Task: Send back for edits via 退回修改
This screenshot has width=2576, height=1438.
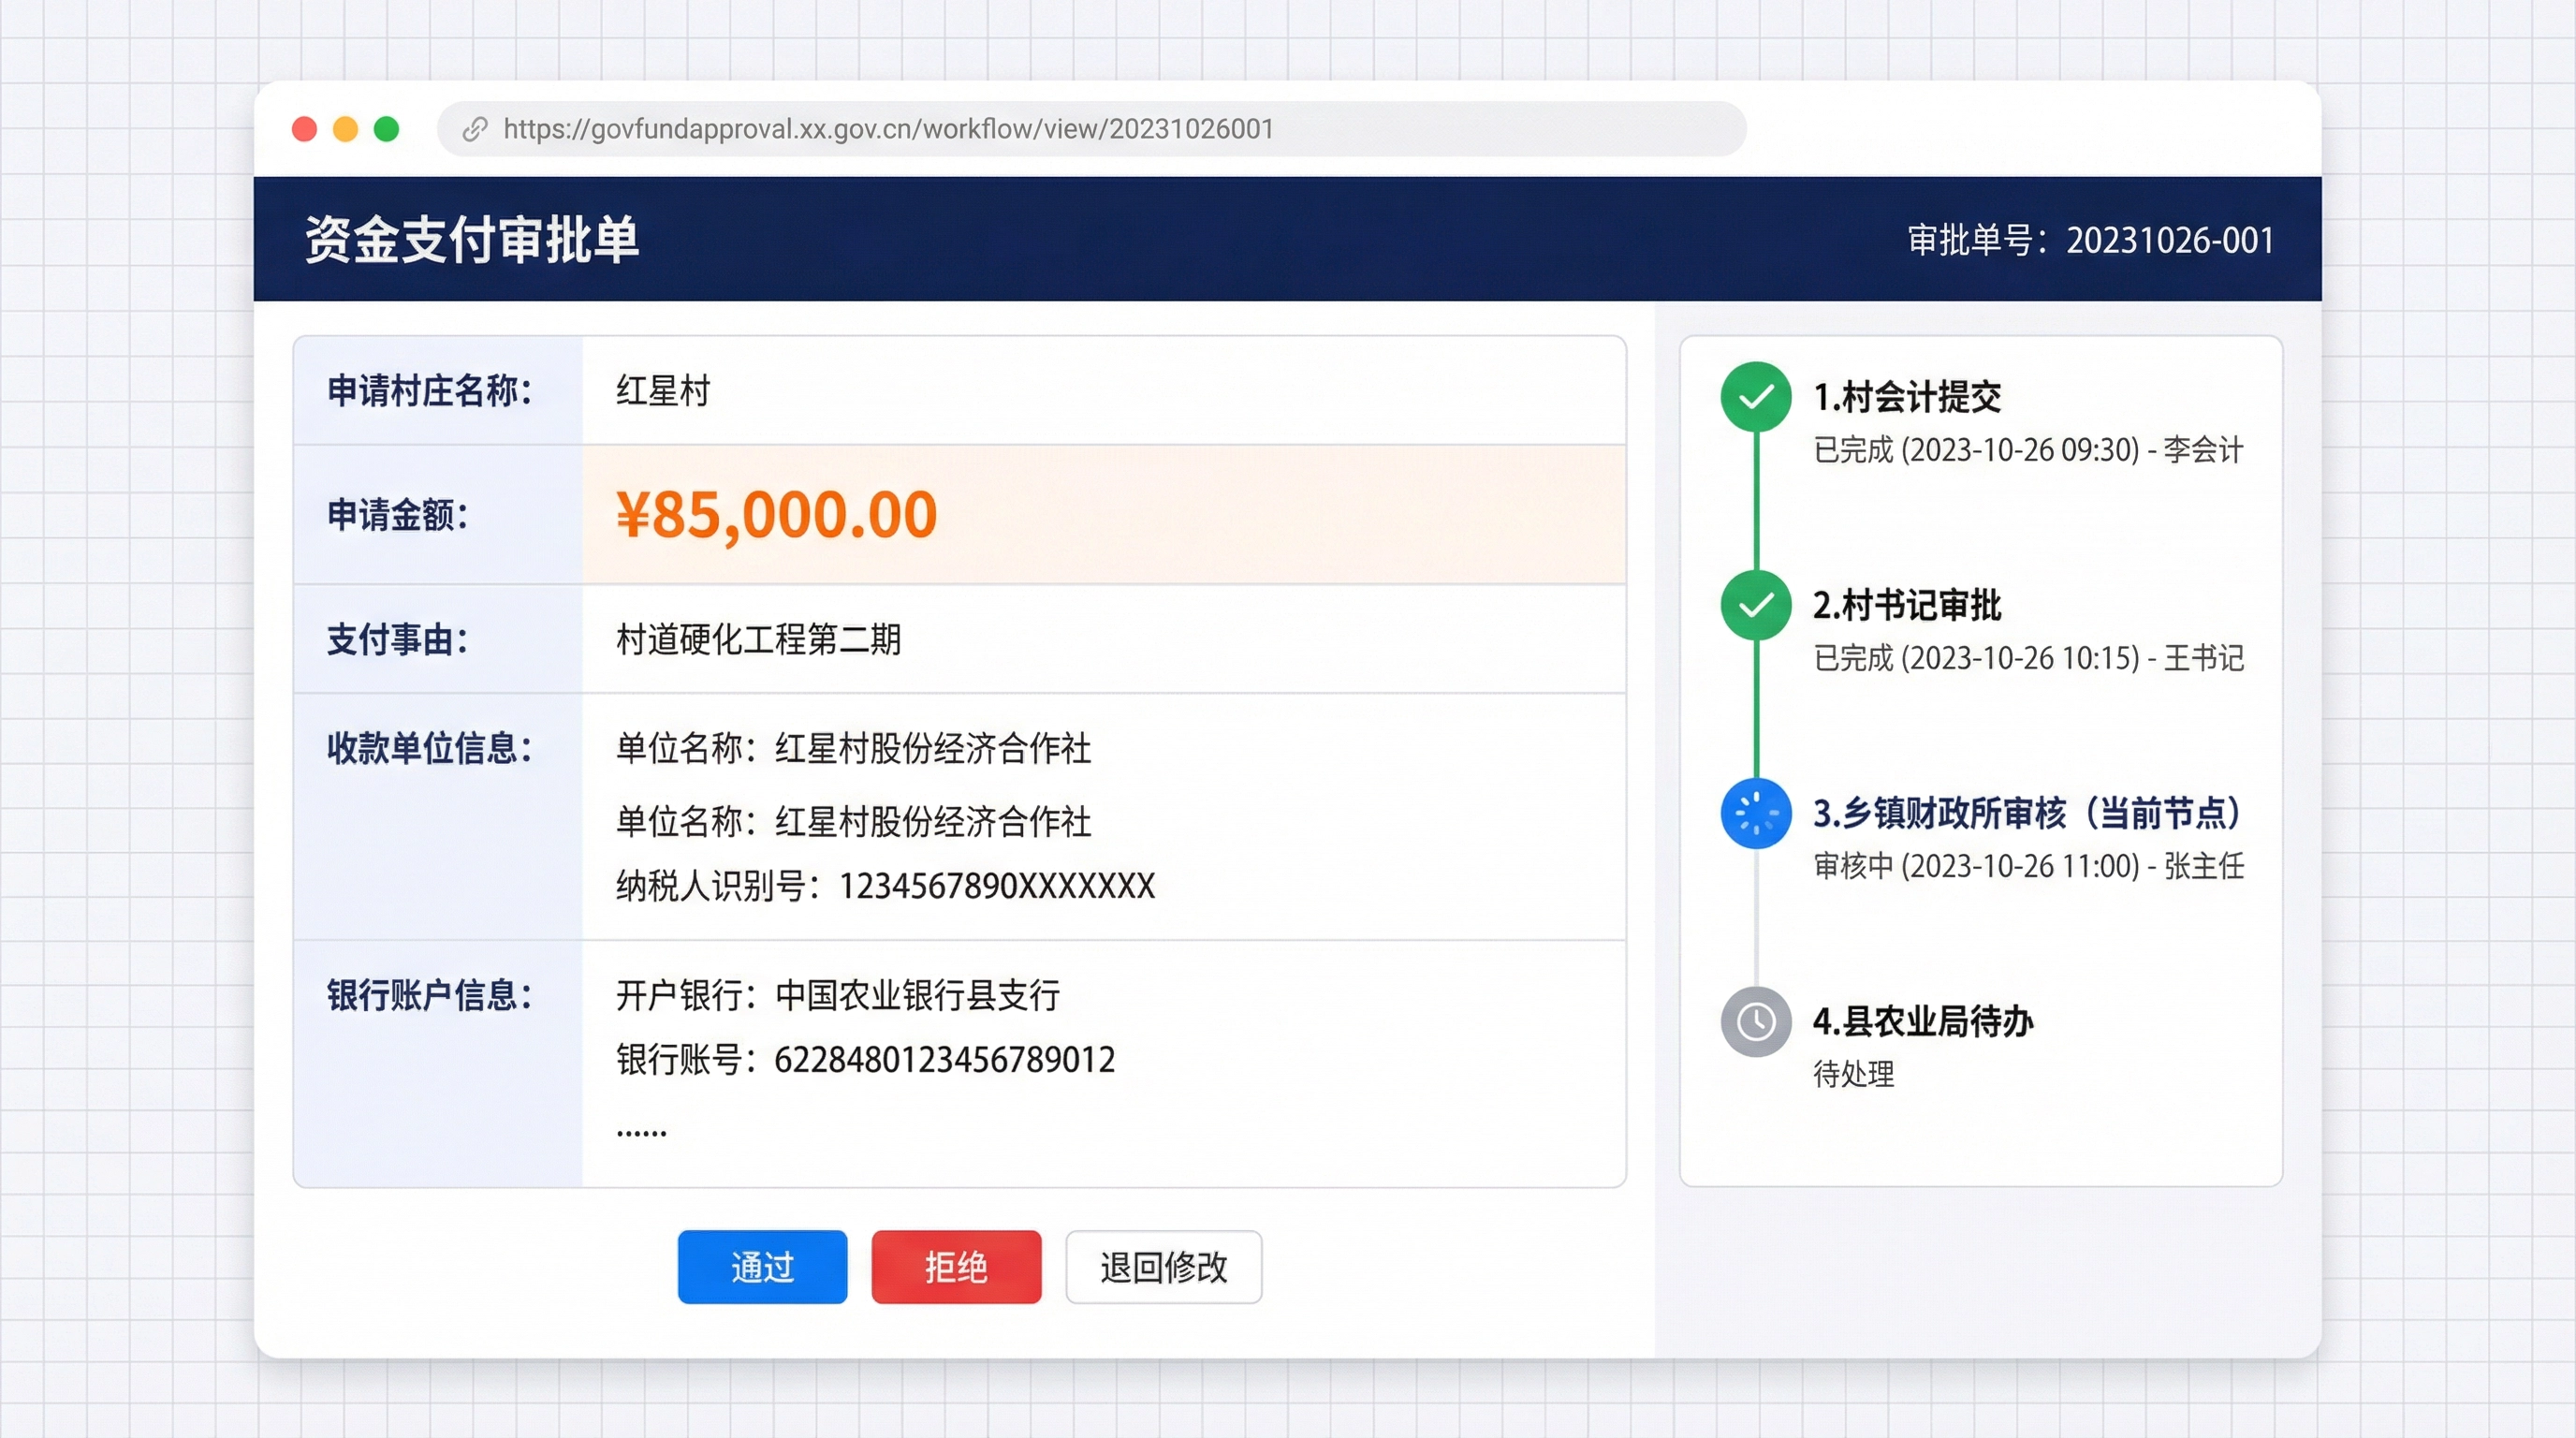Action: (1163, 1267)
